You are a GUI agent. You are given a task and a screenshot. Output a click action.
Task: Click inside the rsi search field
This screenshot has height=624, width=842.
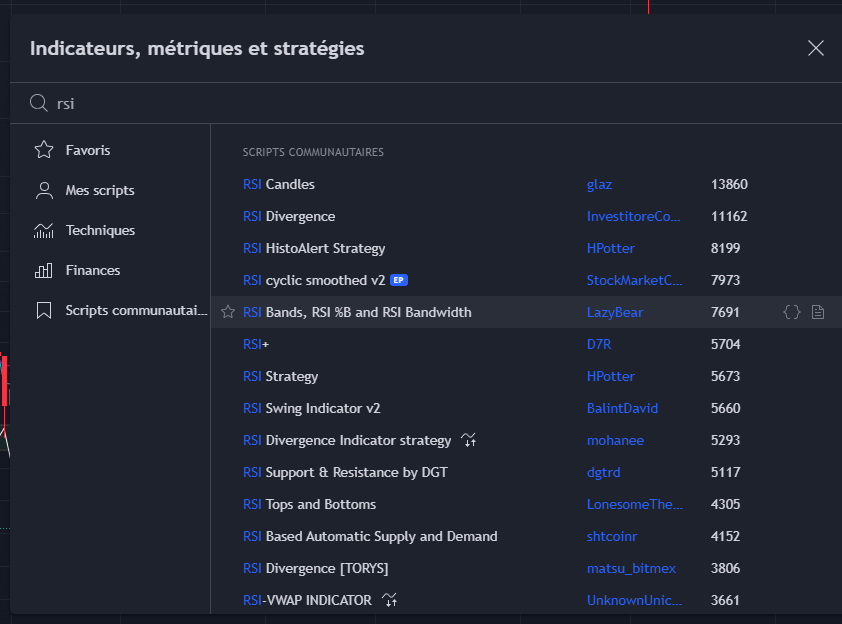tap(200, 103)
